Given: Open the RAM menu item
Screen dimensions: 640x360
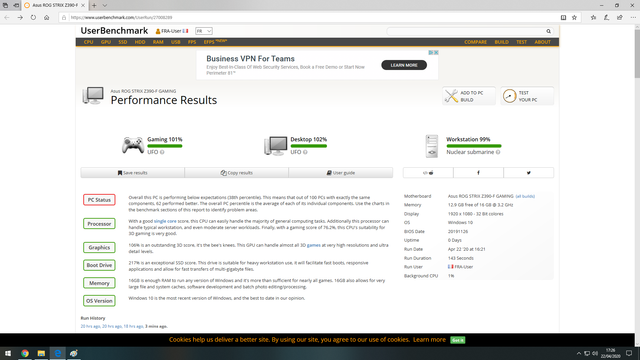Looking at the screenshot, I should click(x=158, y=42).
